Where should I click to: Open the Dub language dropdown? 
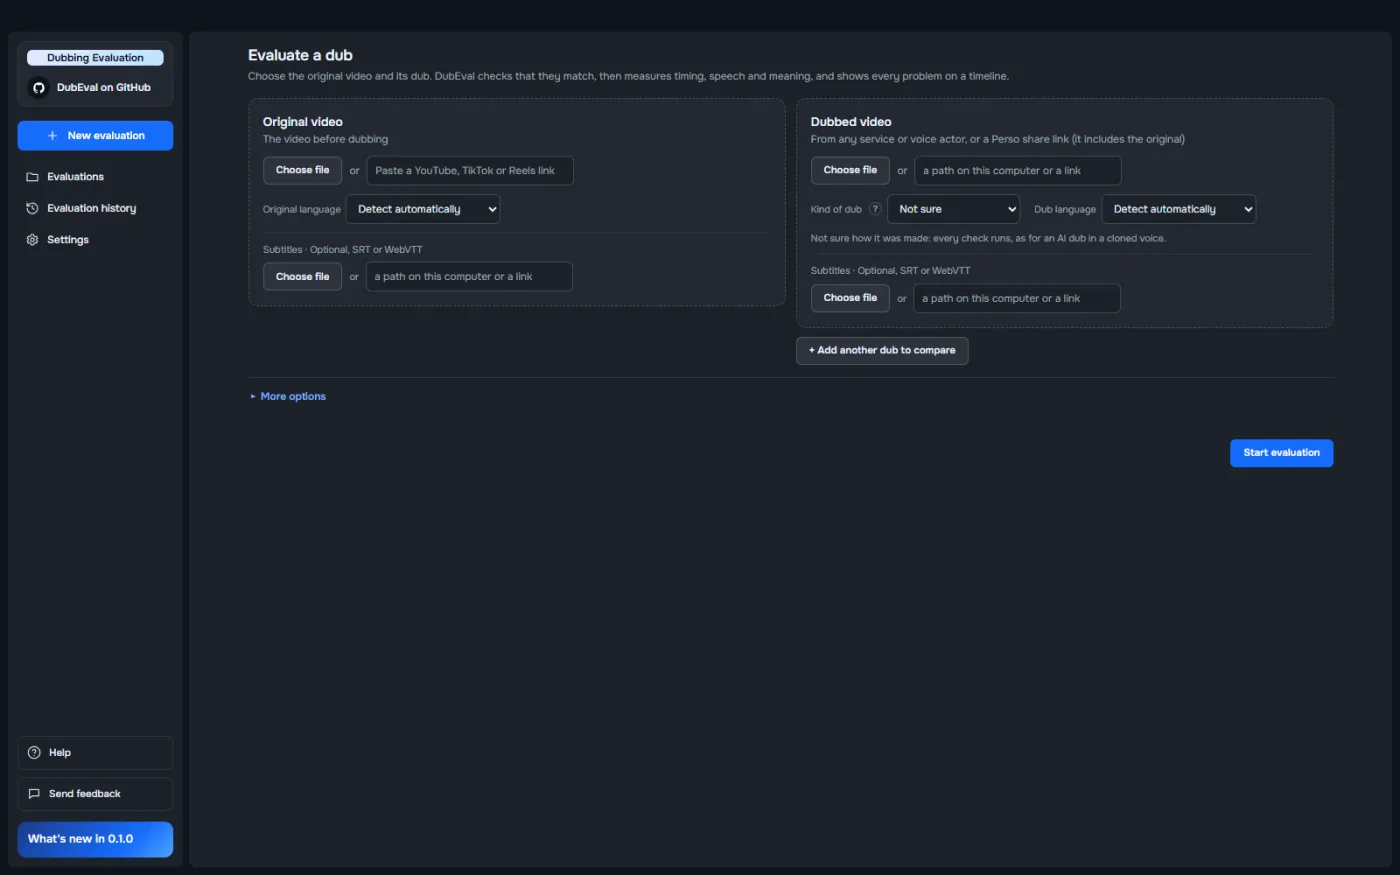coord(1179,209)
